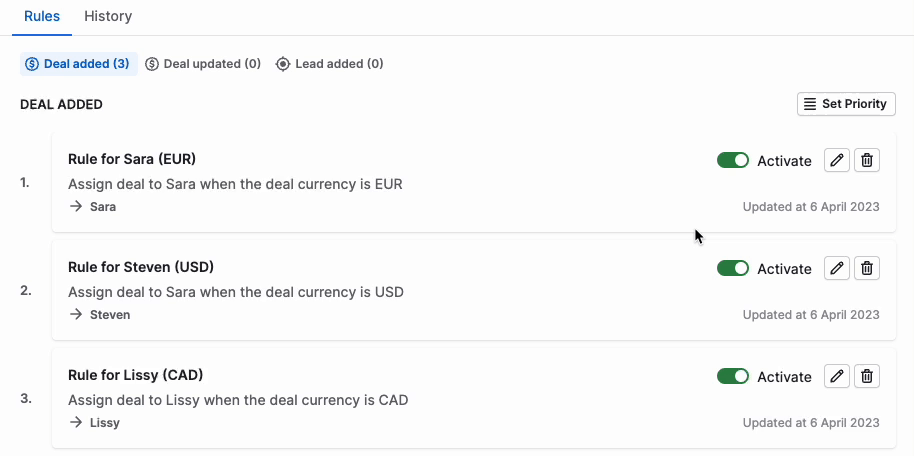
Task: Edit the Rule for Lissy (CAD)
Action: [836, 376]
